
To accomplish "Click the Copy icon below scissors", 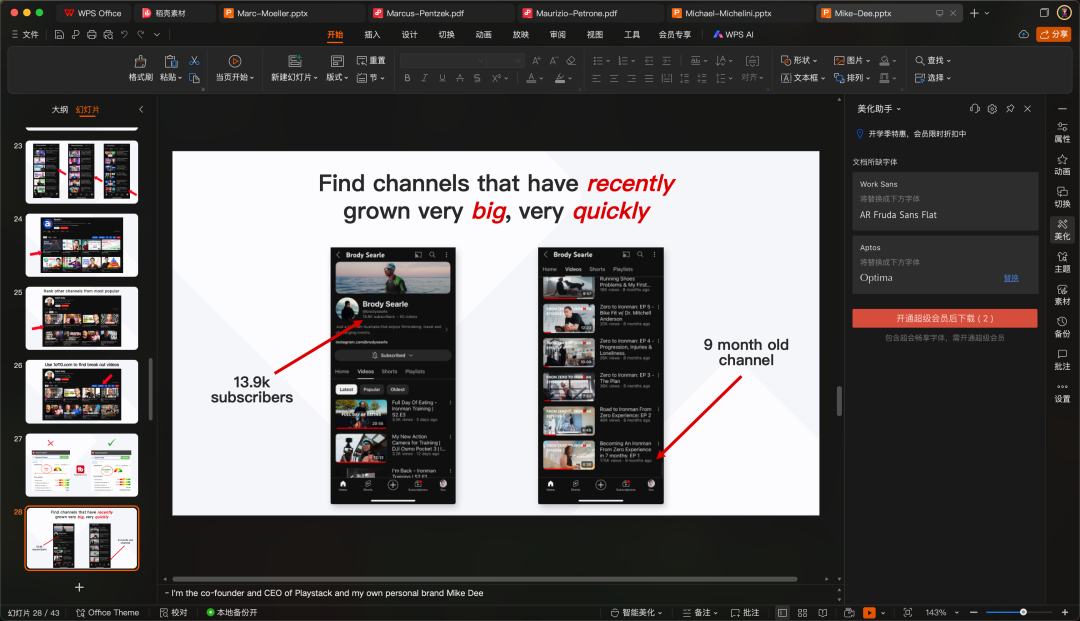I will point(194,78).
